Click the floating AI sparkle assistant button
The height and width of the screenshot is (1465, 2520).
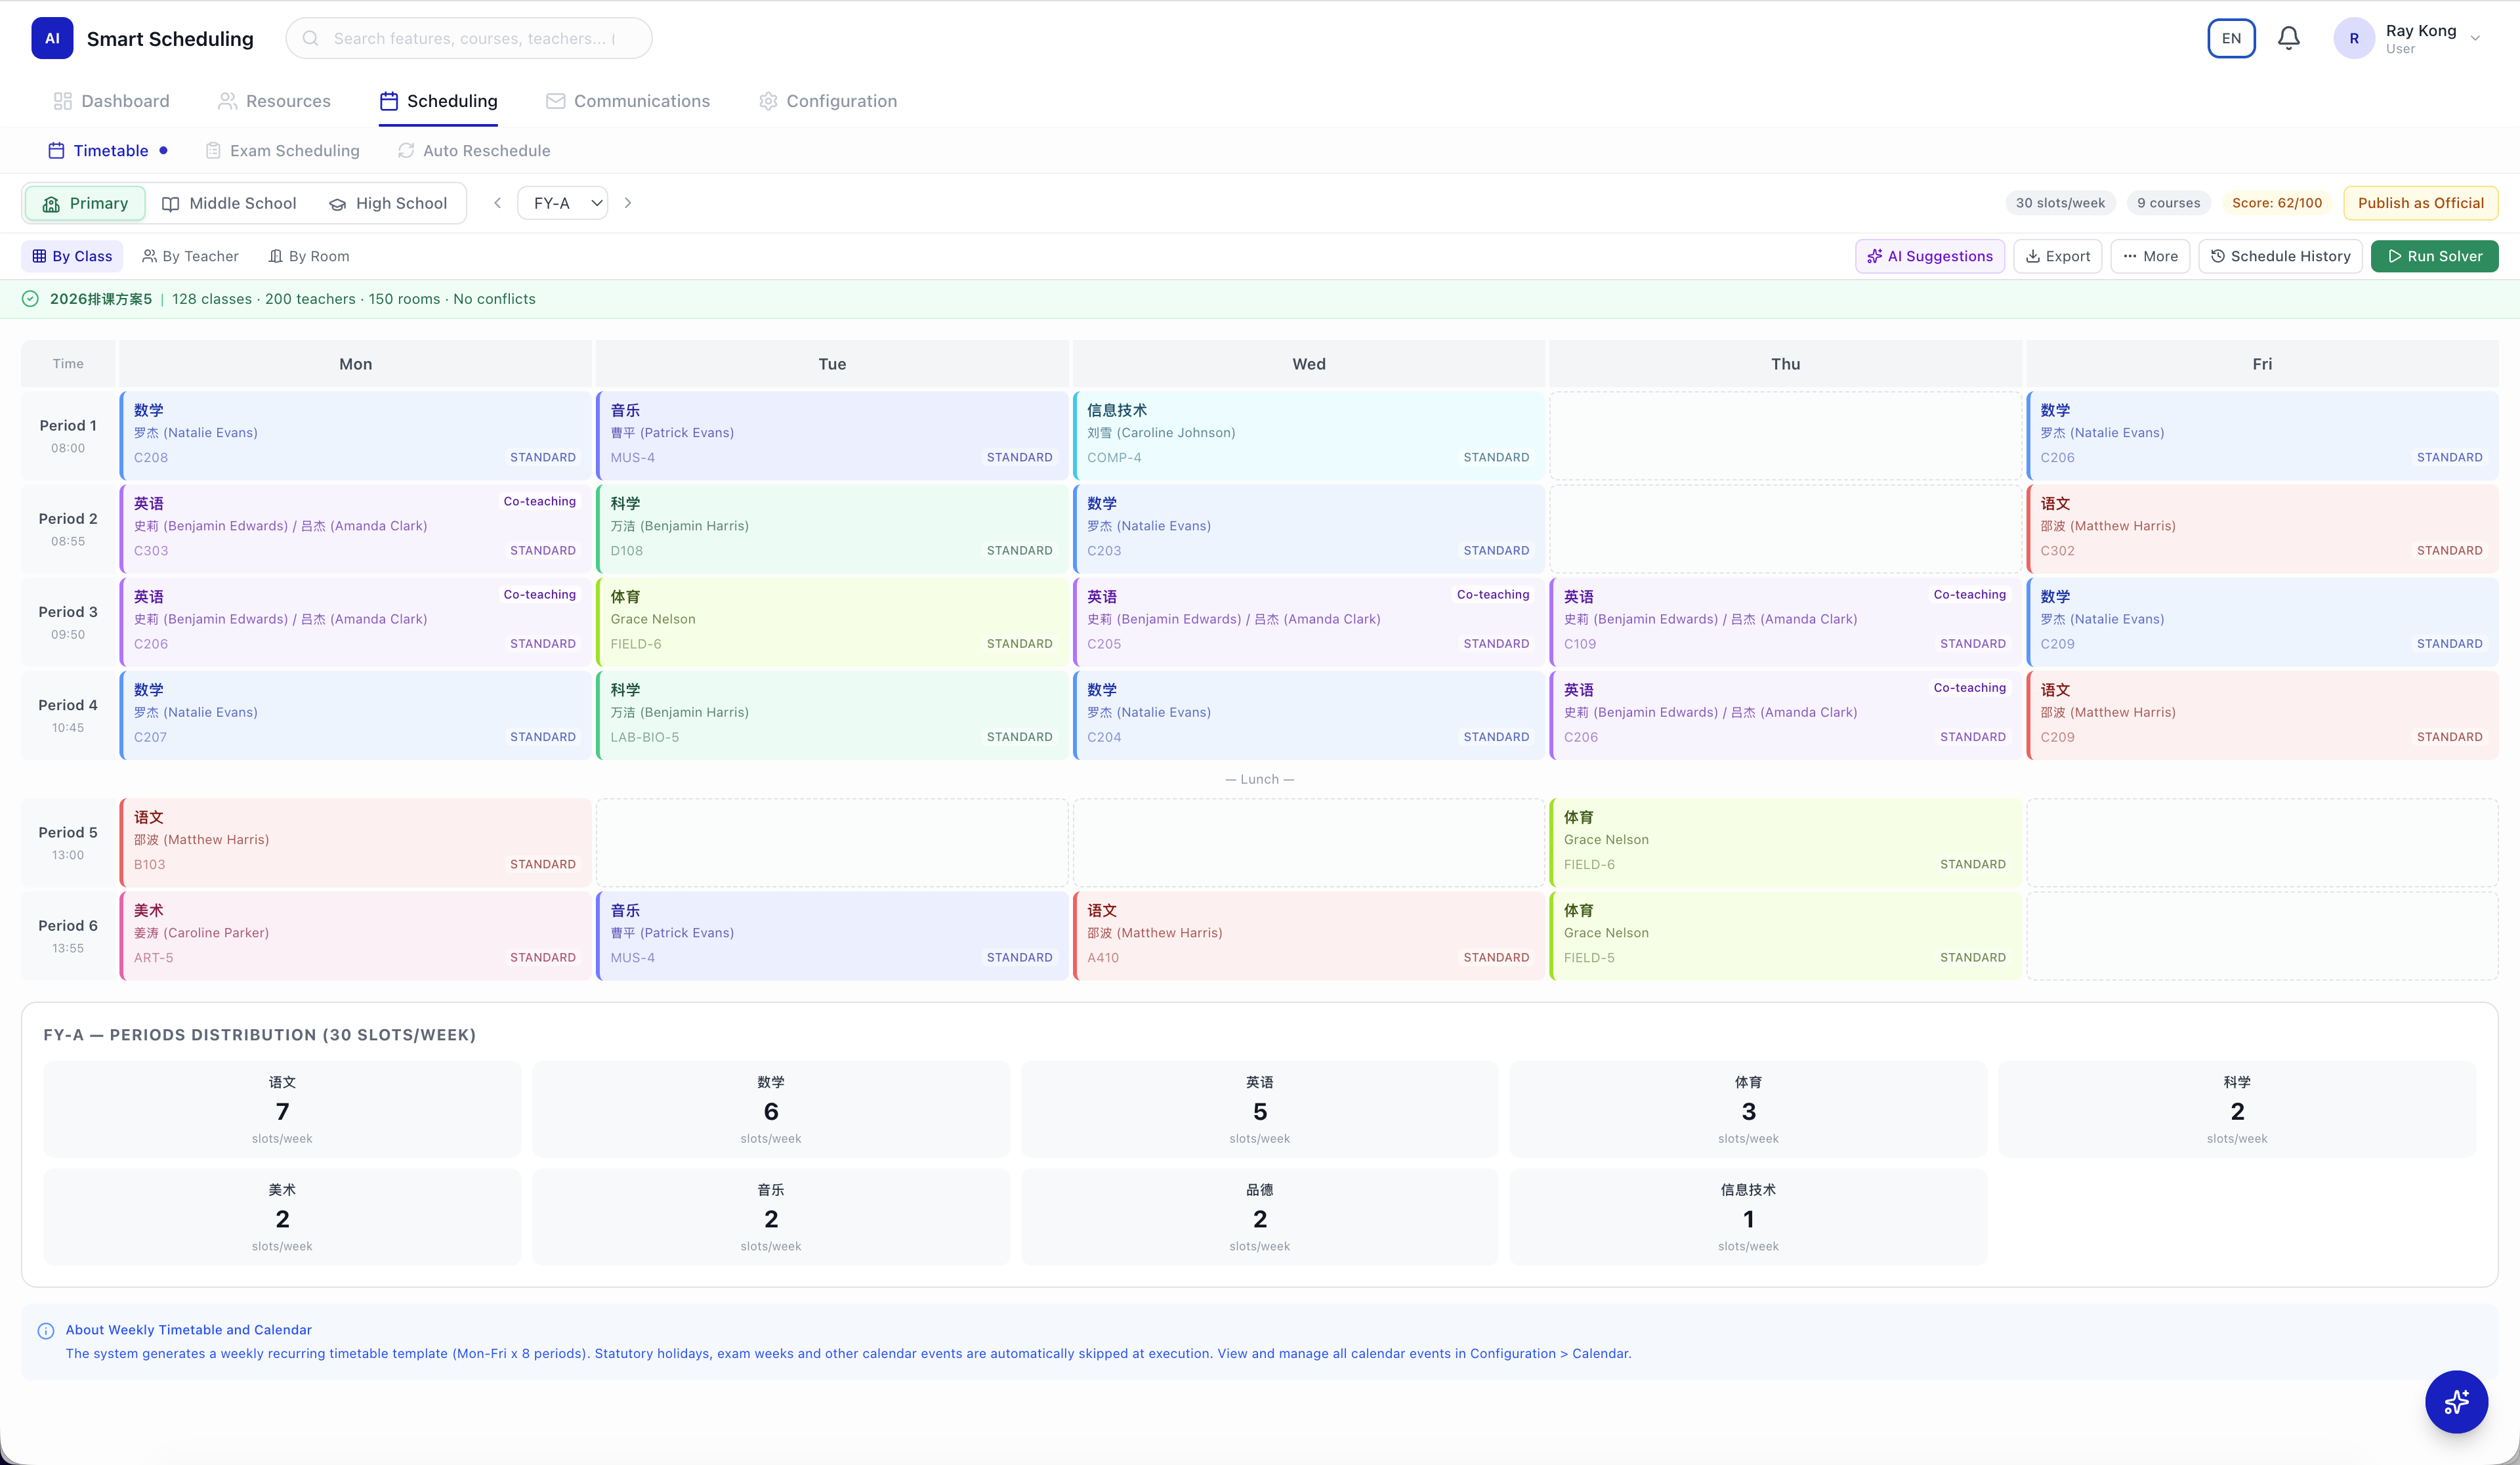(x=2456, y=1401)
